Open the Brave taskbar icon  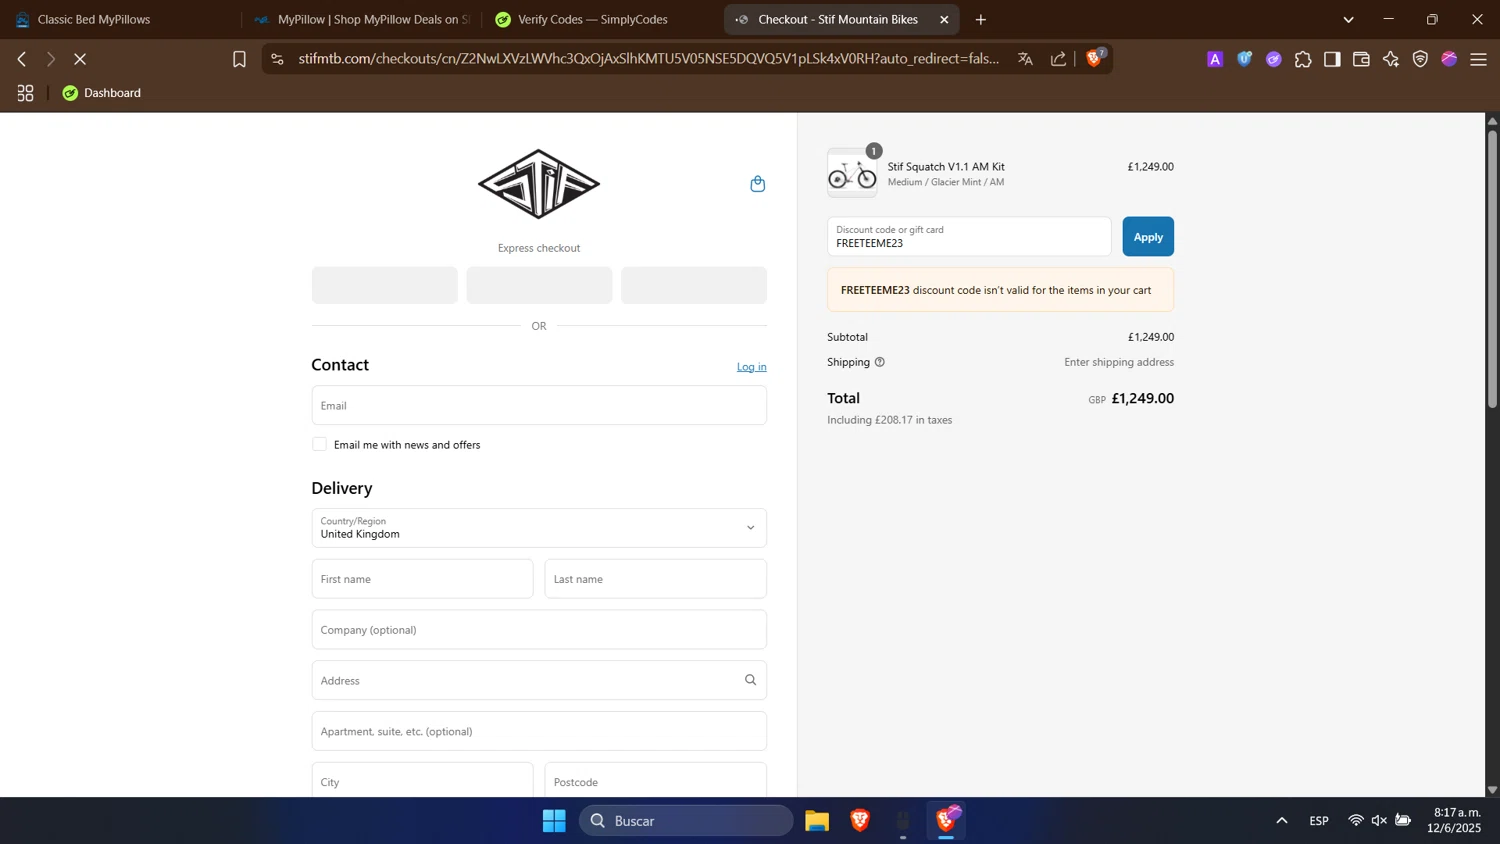coord(860,821)
